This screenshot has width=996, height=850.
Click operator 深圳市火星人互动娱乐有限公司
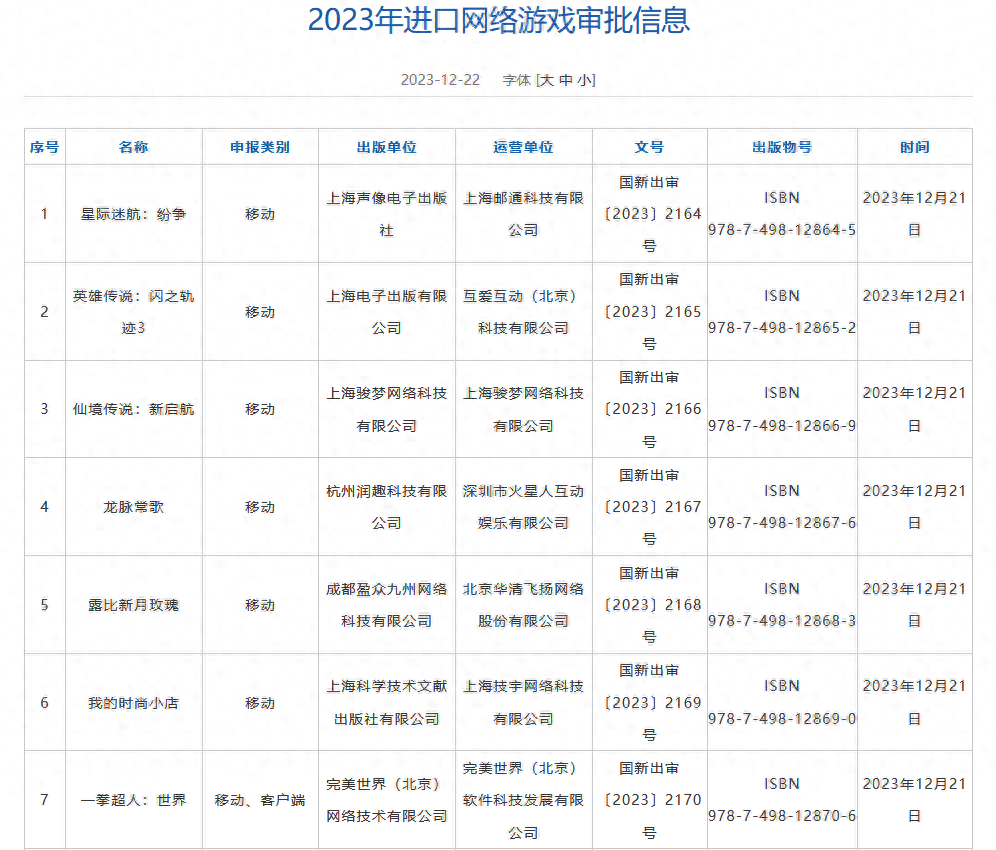click(x=523, y=507)
